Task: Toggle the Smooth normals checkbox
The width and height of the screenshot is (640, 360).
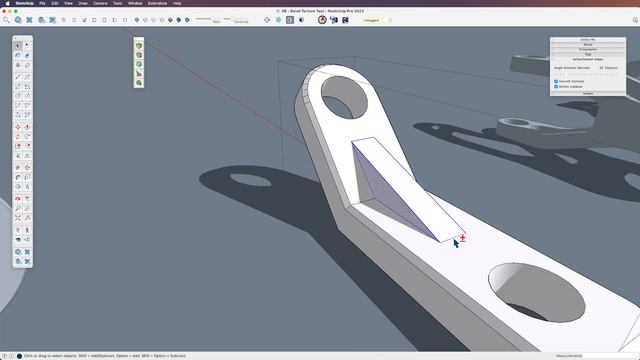Action: (x=556, y=81)
